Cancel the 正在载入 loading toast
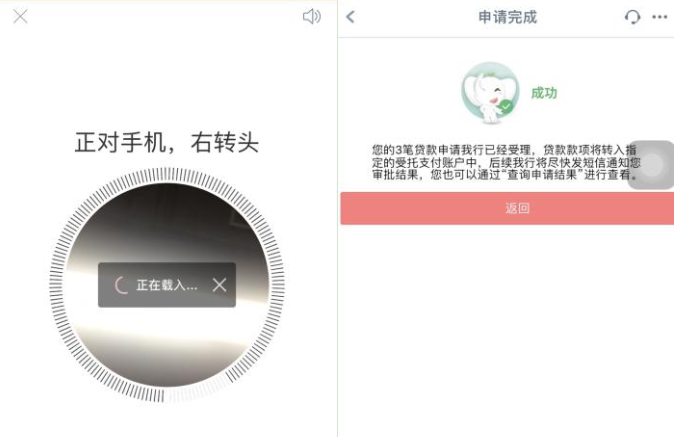The image size is (676, 437). click(x=219, y=285)
